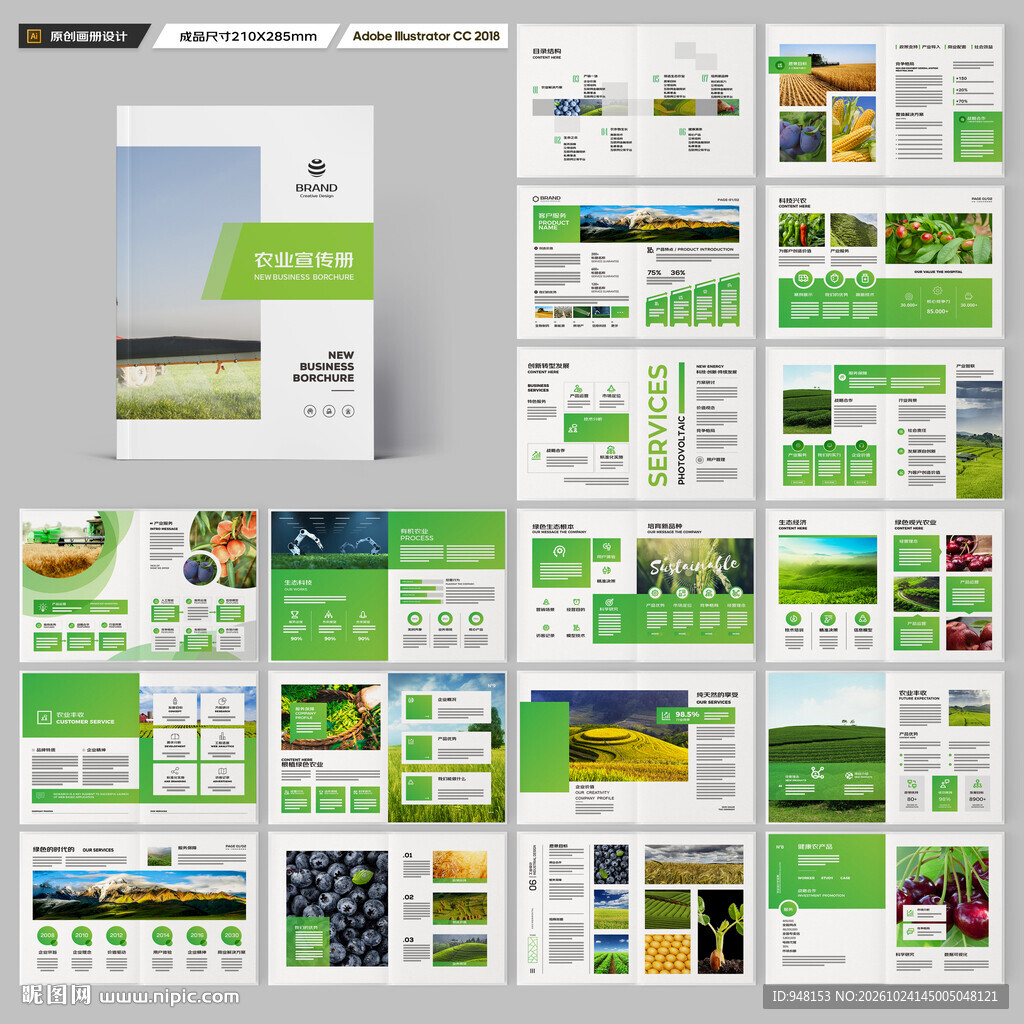Select the leftmost circular icon on the cover
1024x1024 pixels.
310,411
